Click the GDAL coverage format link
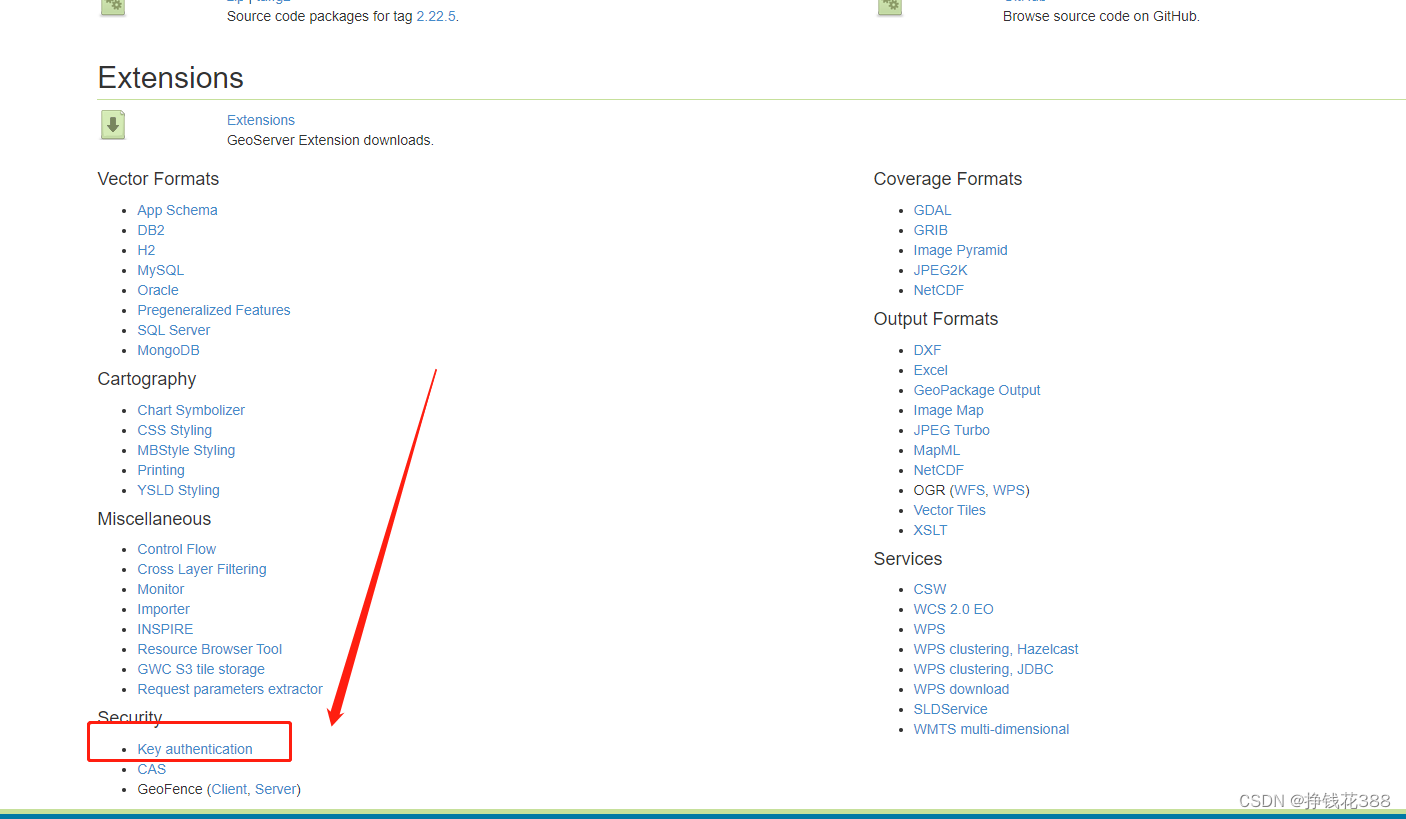Viewport: 1406px width, 819px height. [x=932, y=210]
